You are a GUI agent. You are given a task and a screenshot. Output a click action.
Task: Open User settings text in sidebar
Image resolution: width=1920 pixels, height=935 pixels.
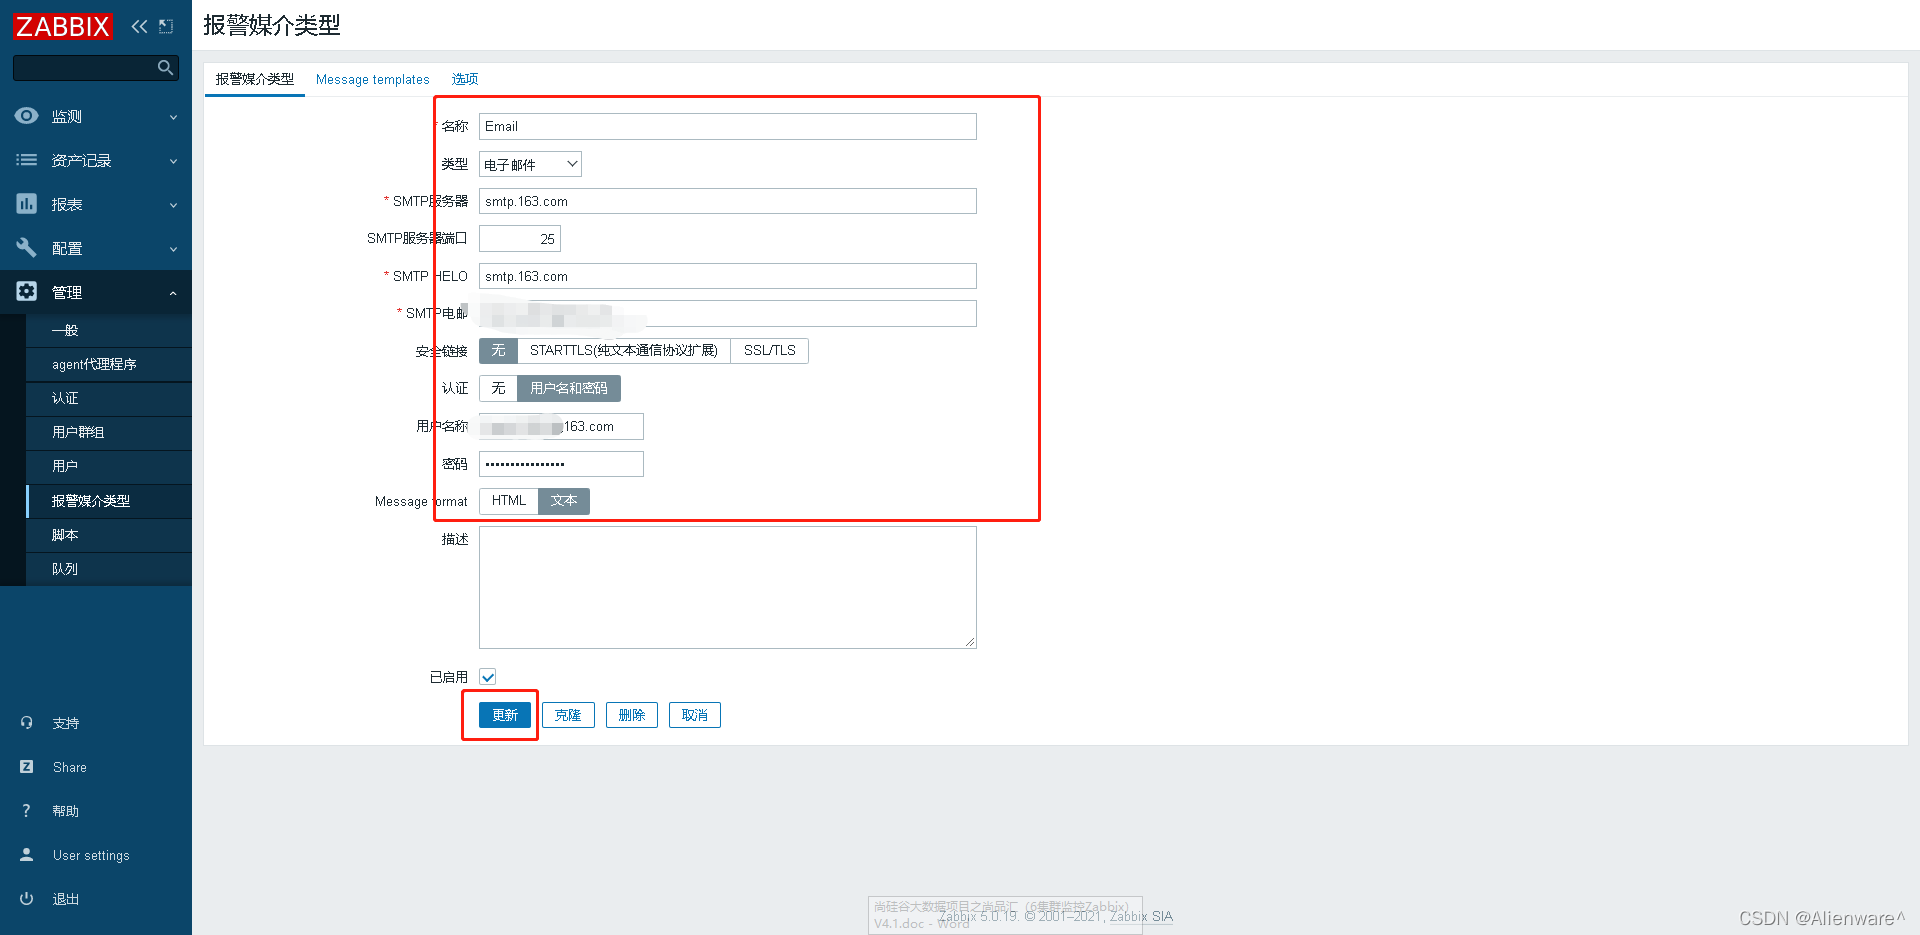coord(91,855)
